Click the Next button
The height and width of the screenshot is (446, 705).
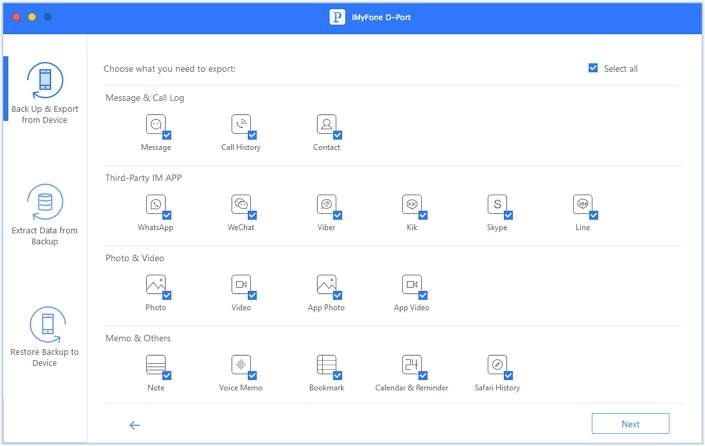pyautogui.click(x=630, y=424)
